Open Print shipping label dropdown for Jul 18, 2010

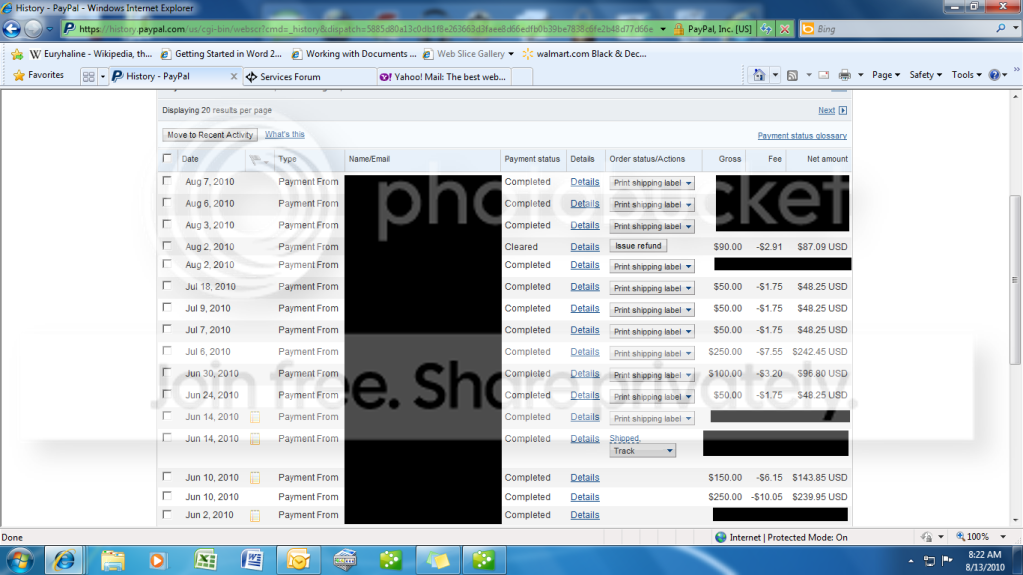pos(651,288)
